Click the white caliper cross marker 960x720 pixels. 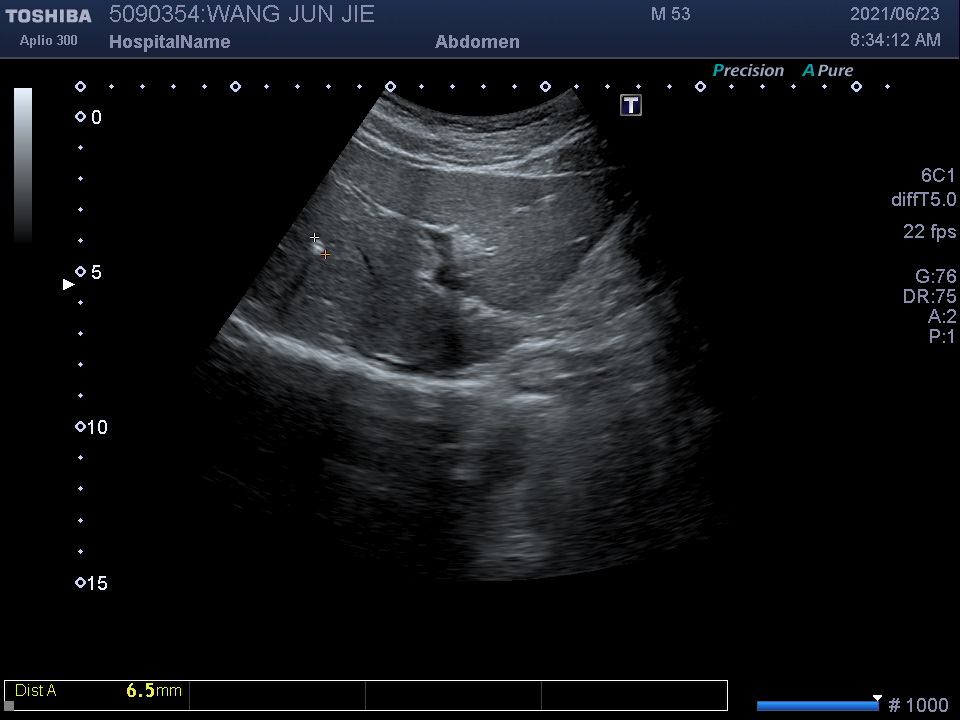click(x=315, y=238)
